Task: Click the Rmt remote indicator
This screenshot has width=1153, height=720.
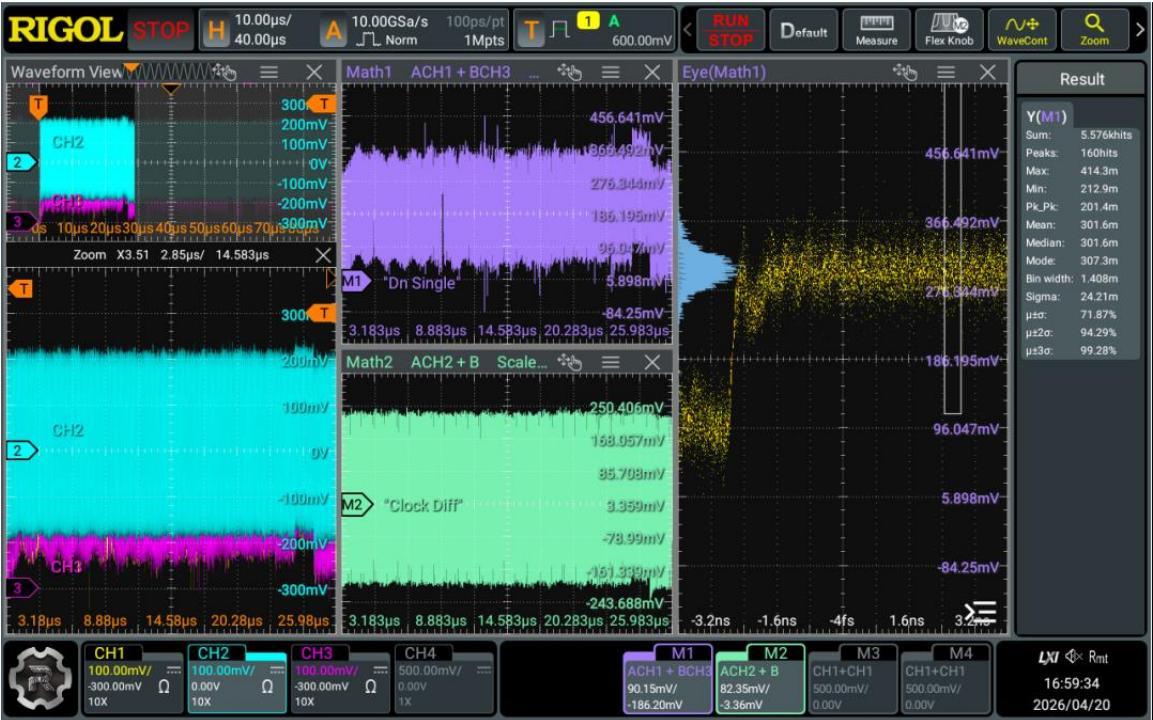Action: tap(1098, 657)
